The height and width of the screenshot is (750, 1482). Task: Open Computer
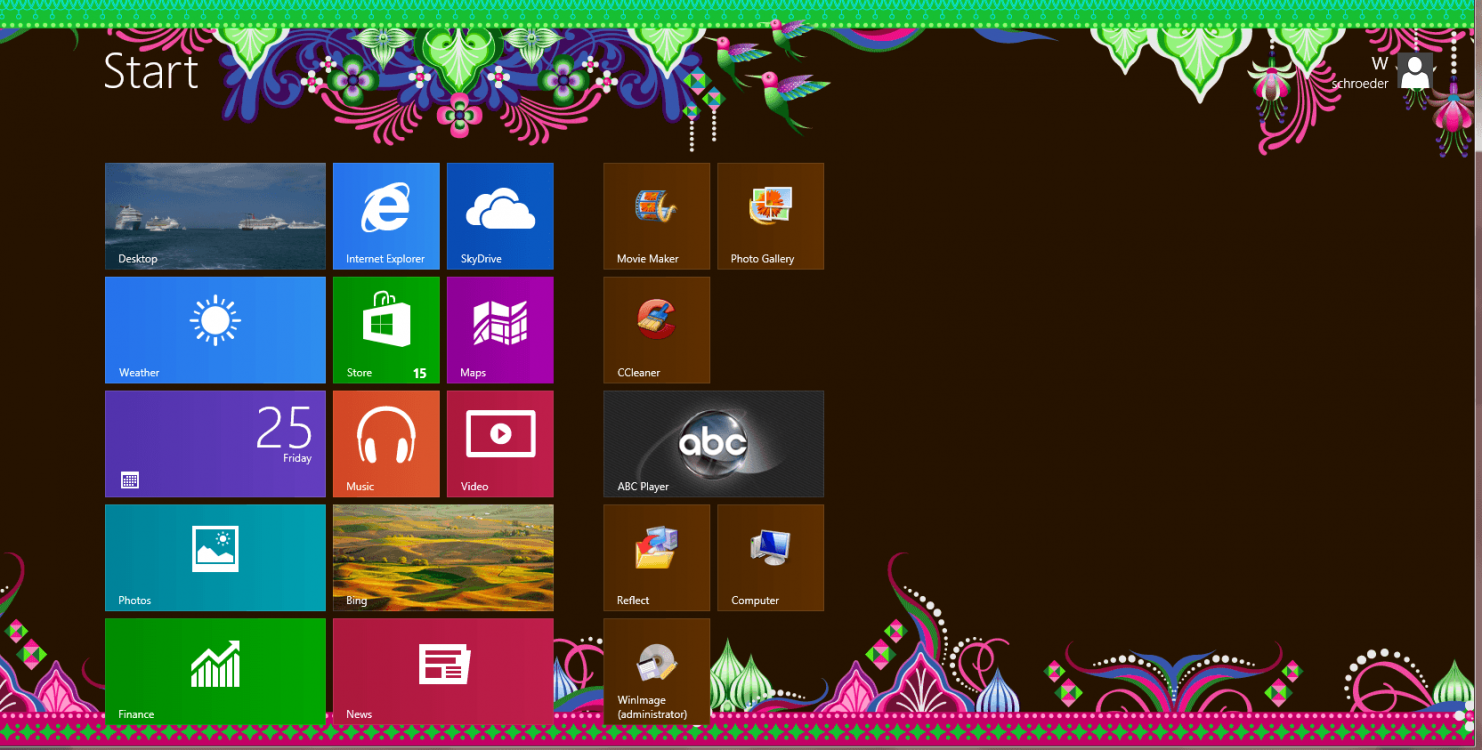pos(770,557)
